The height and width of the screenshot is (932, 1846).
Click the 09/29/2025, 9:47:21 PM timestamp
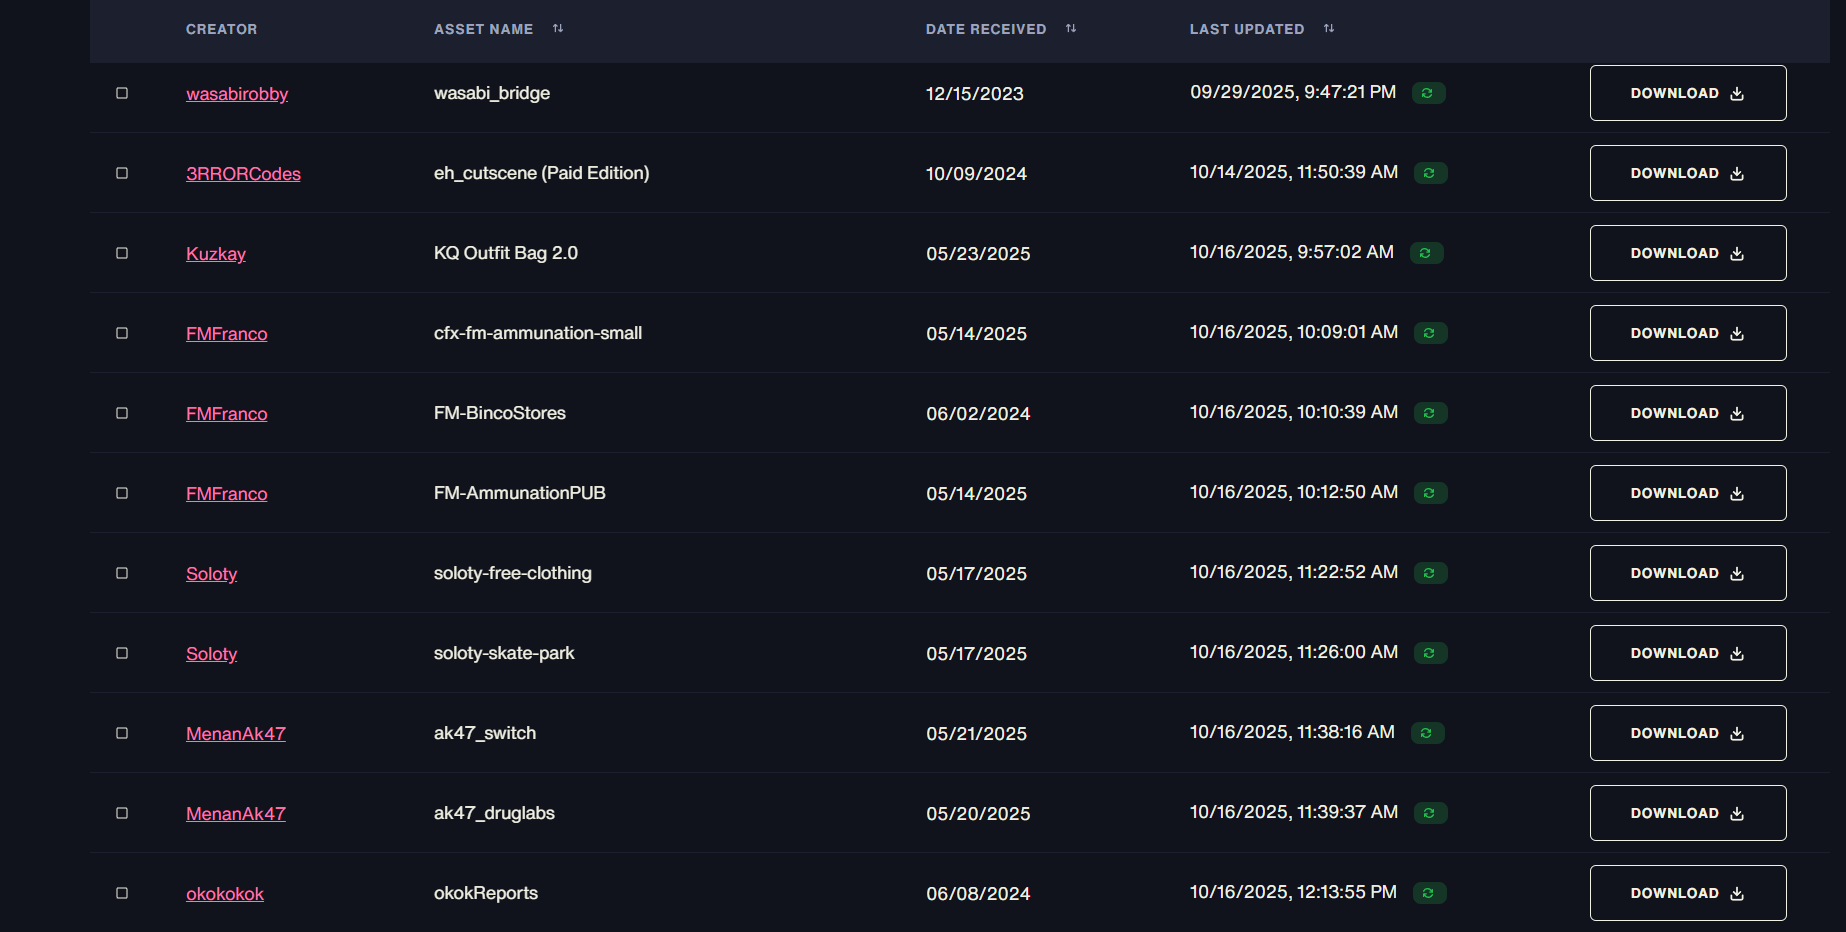click(1293, 92)
